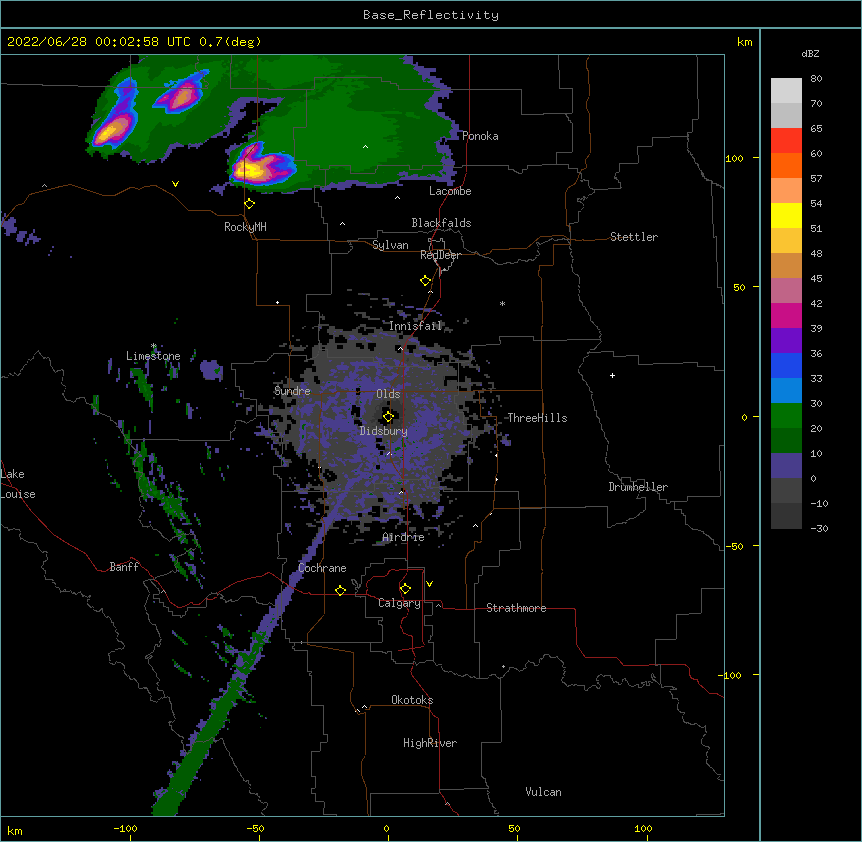Screen dimensions: 862x842
Task: Click the Cochrane label
Action: tap(322, 568)
